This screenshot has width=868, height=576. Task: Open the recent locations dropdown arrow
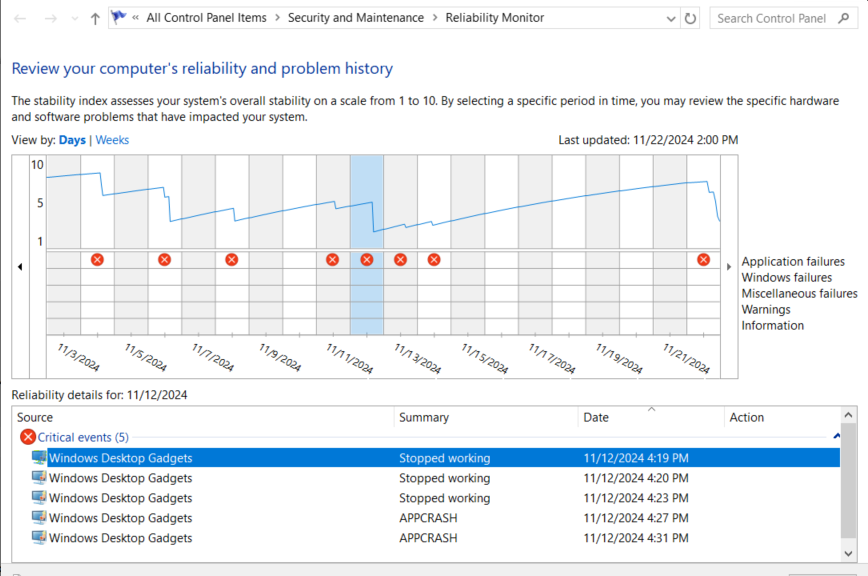(x=75, y=19)
